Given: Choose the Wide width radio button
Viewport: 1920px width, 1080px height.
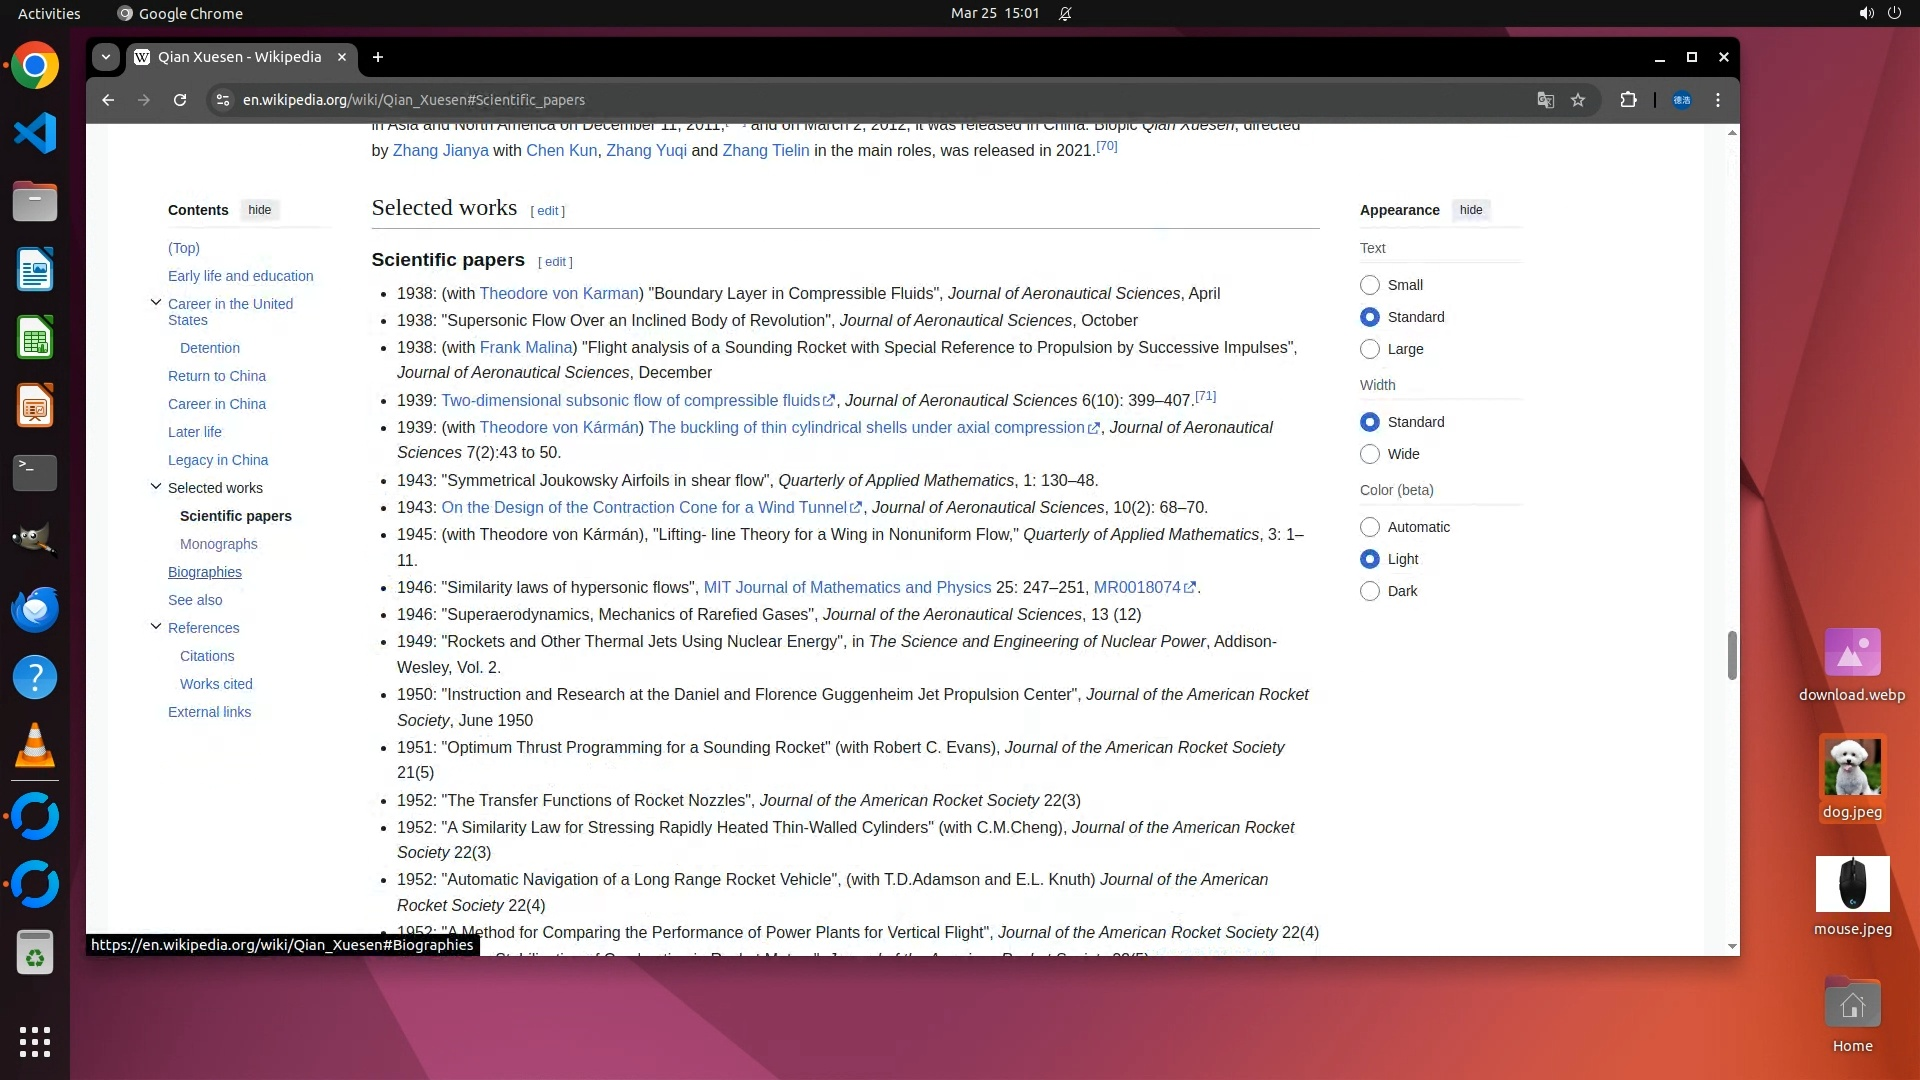Looking at the screenshot, I should click(1370, 454).
